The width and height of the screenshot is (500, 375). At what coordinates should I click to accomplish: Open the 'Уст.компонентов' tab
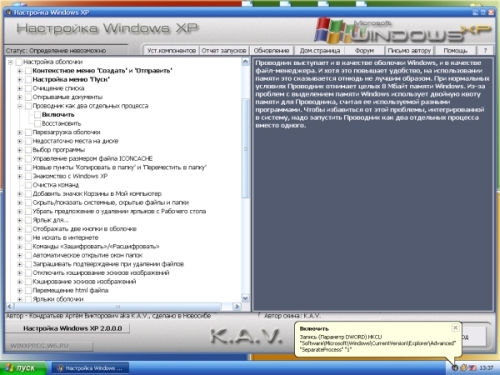coord(171,51)
